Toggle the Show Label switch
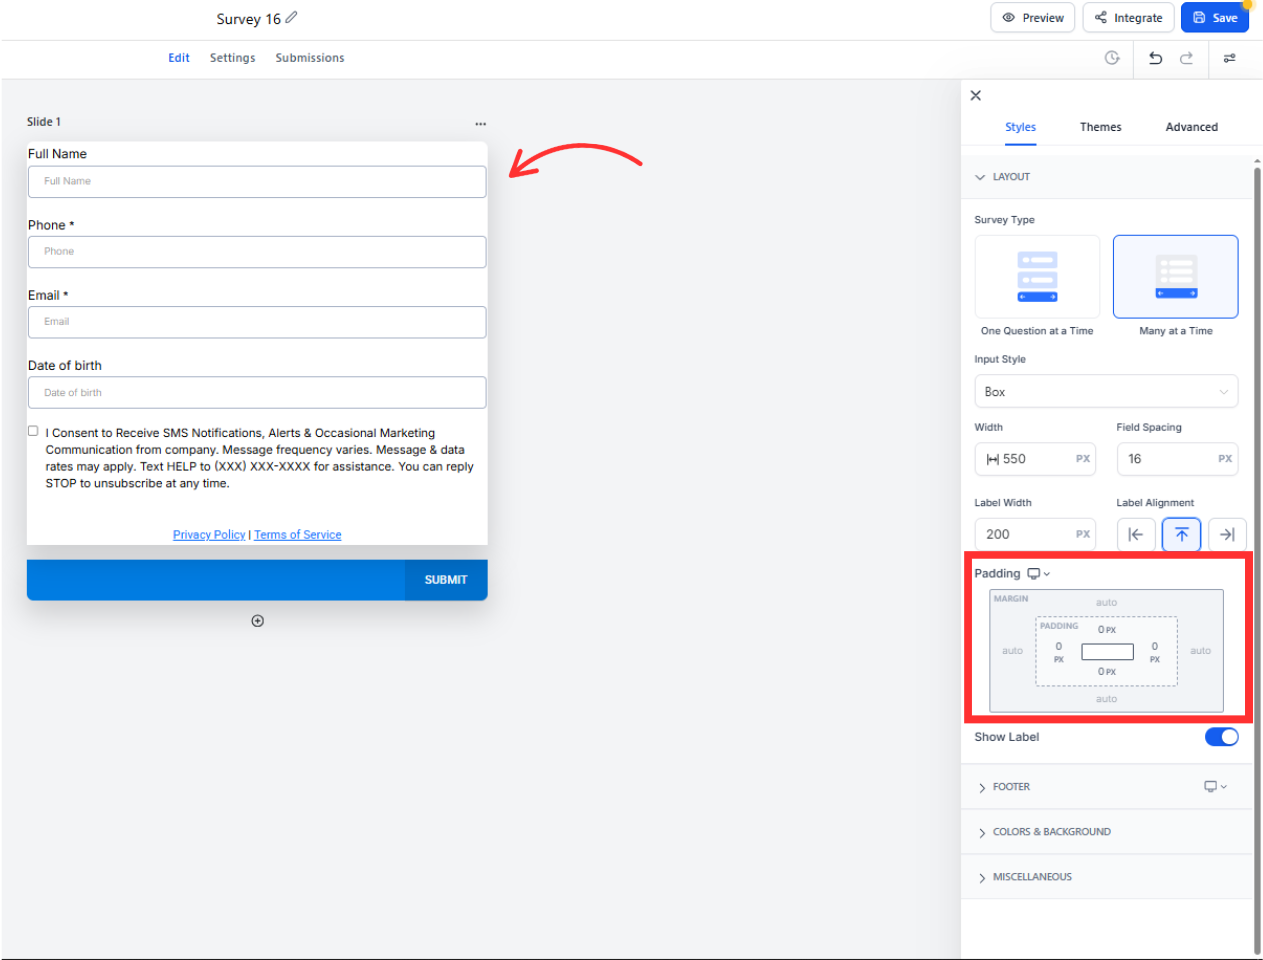 [1221, 737]
